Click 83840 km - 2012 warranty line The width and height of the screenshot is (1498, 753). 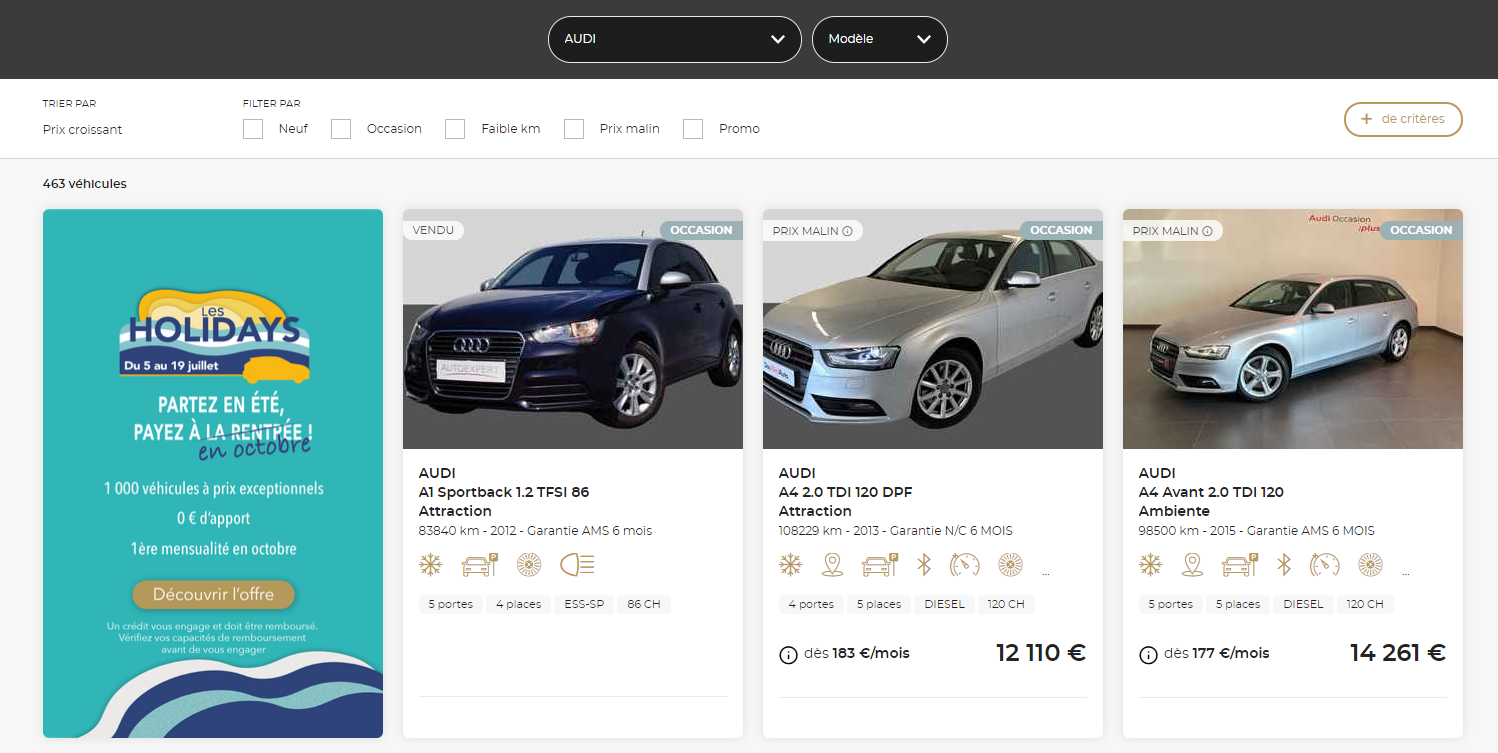point(535,531)
